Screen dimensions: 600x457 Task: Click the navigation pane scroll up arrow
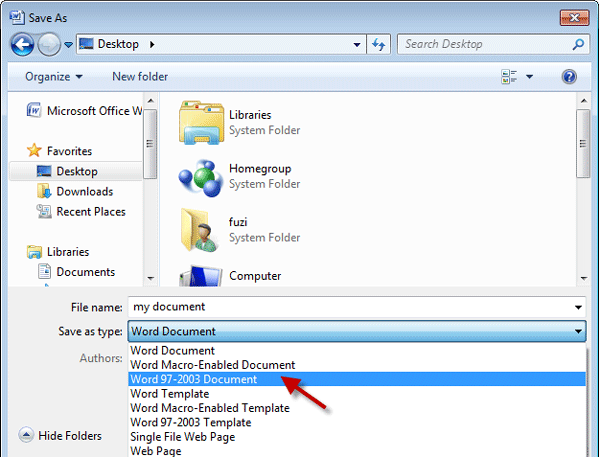click(x=150, y=101)
